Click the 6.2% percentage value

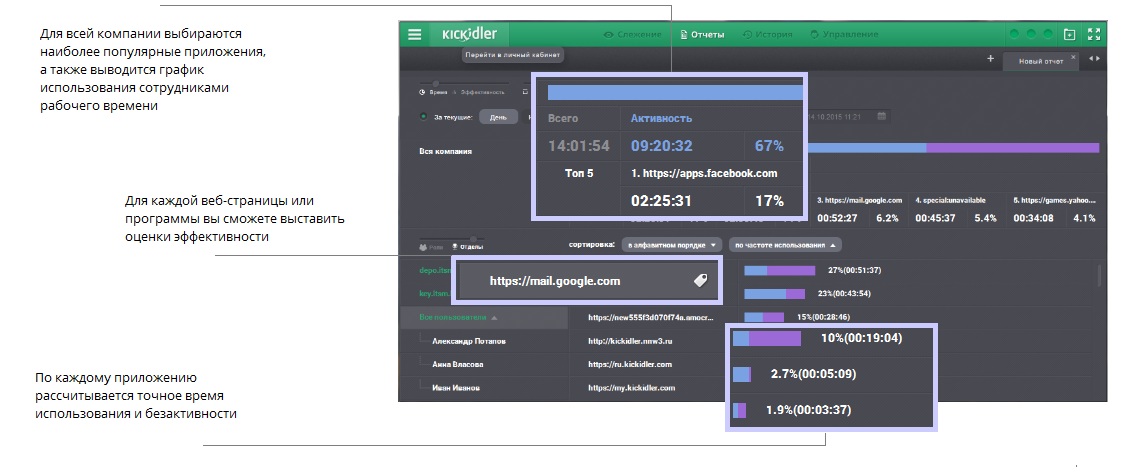coord(887,217)
